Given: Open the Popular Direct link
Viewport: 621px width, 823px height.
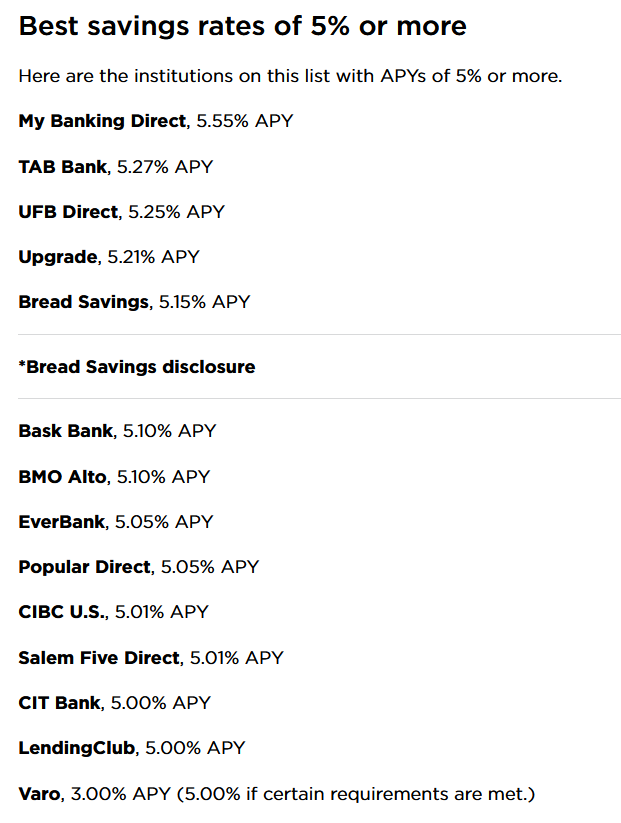Looking at the screenshot, I should 85,567.
